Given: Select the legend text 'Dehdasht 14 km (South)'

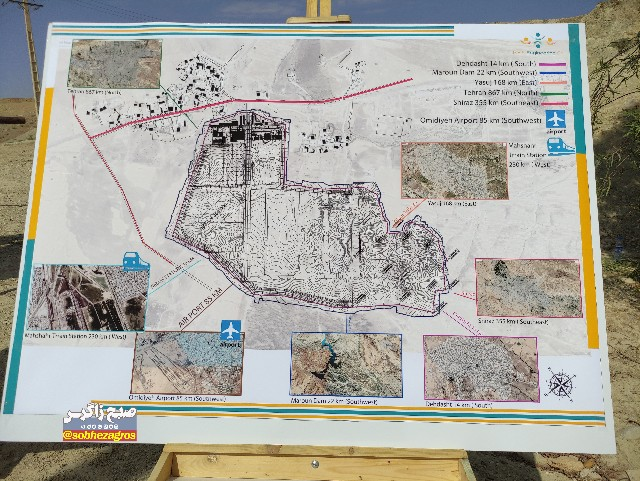Looking at the screenshot, I should [497, 64].
